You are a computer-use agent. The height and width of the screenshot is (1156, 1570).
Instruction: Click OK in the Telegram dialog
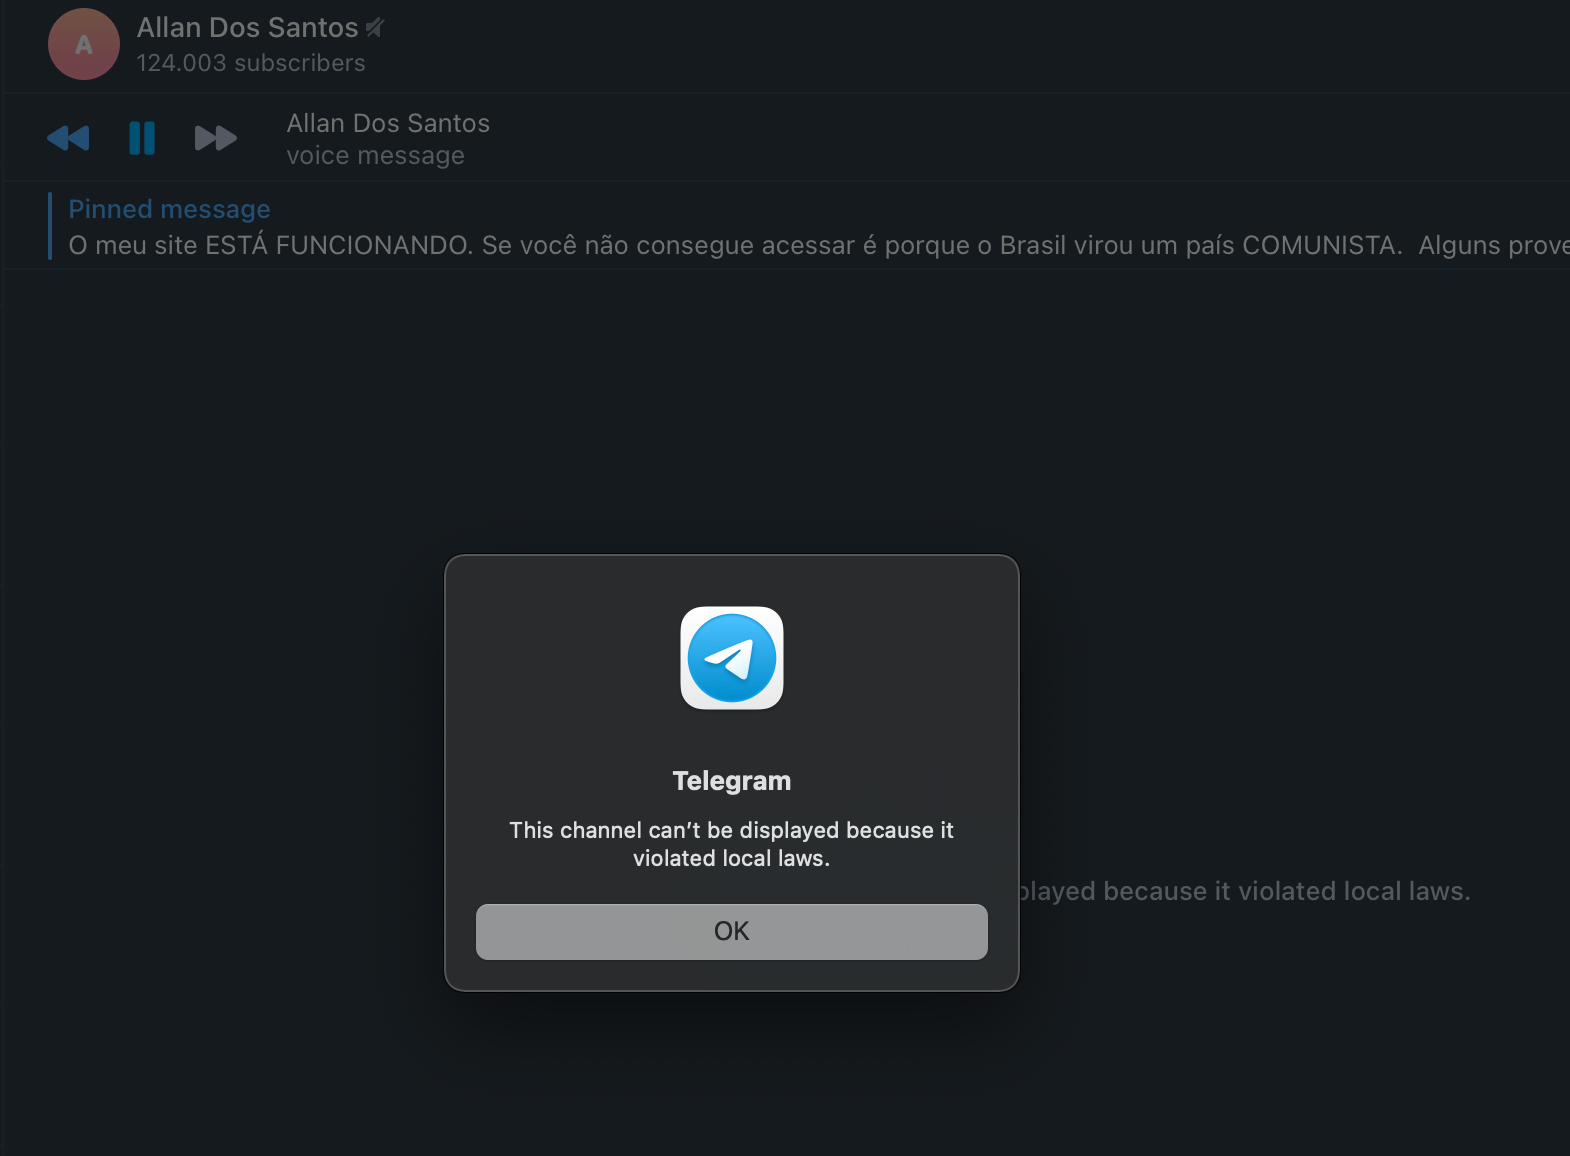click(731, 931)
